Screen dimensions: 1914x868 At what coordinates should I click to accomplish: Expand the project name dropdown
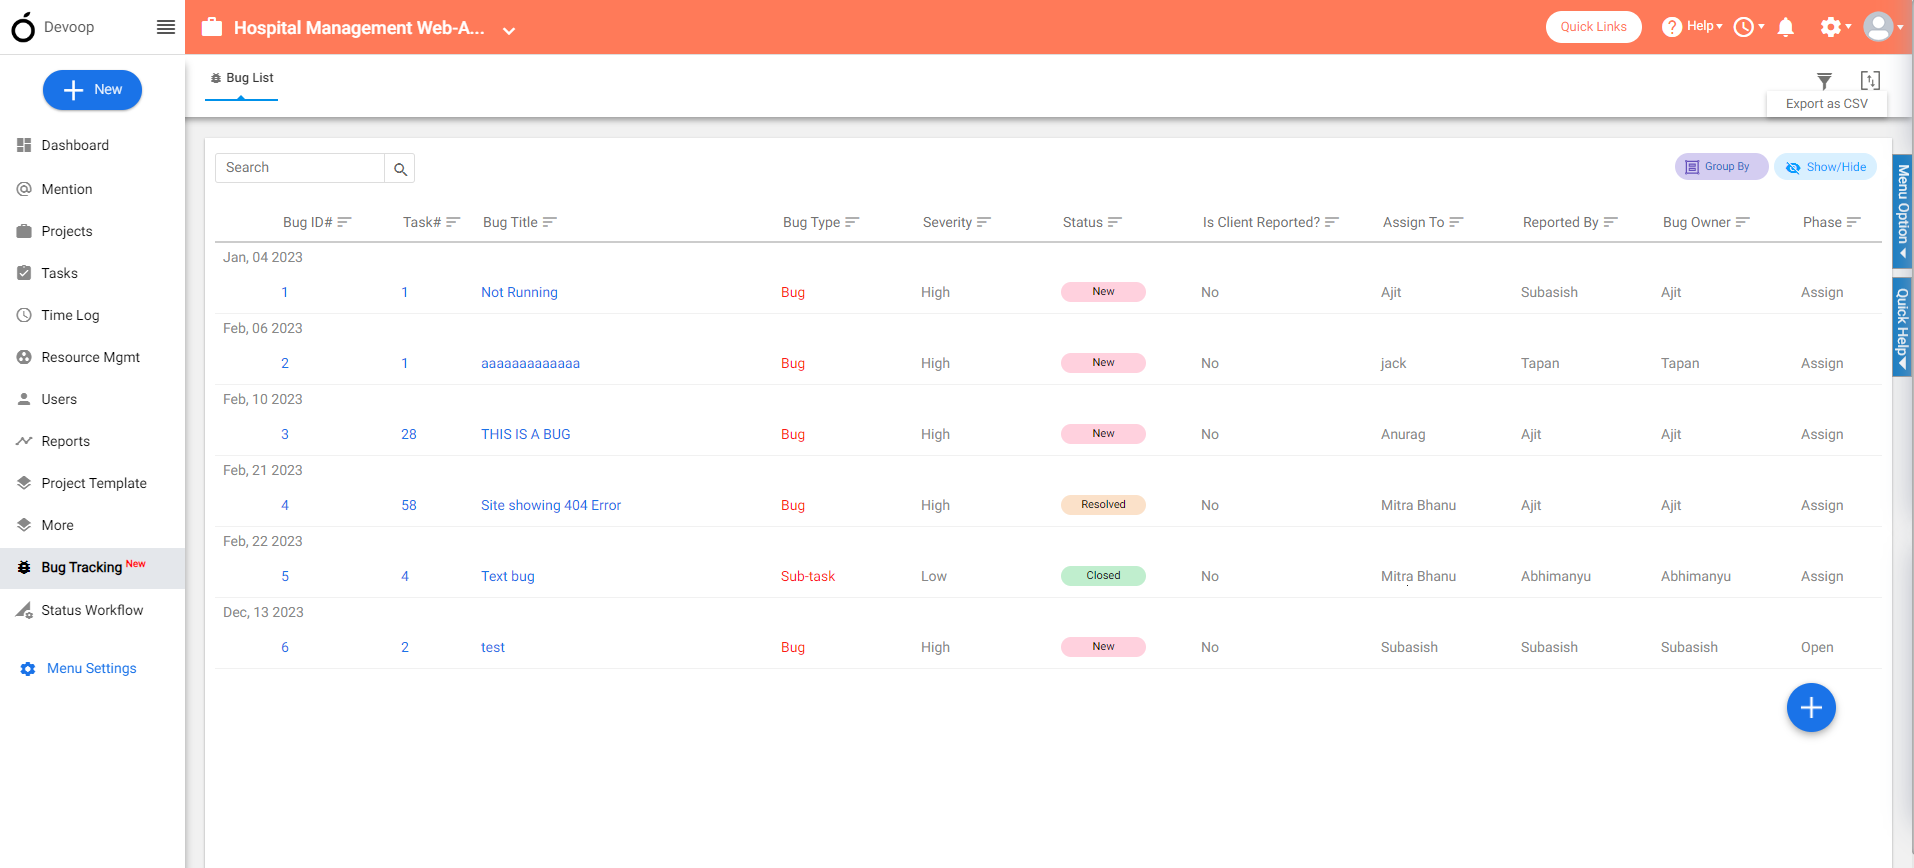(509, 30)
